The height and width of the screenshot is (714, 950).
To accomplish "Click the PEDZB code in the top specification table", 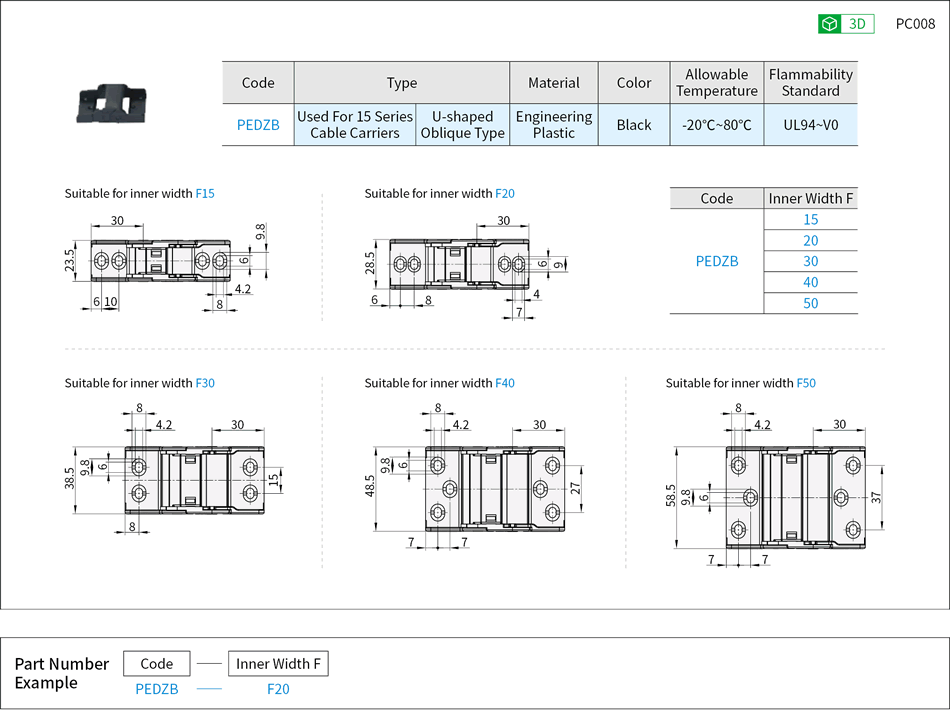I will coord(258,125).
